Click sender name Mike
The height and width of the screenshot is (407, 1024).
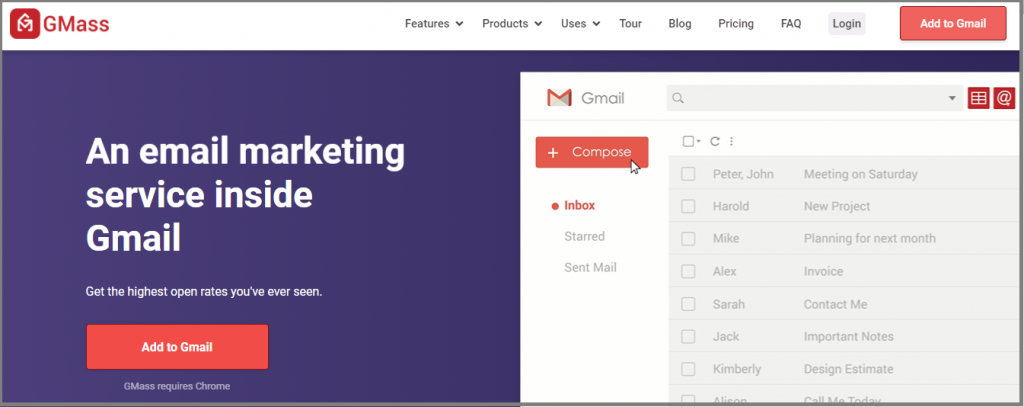pos(726,238)
